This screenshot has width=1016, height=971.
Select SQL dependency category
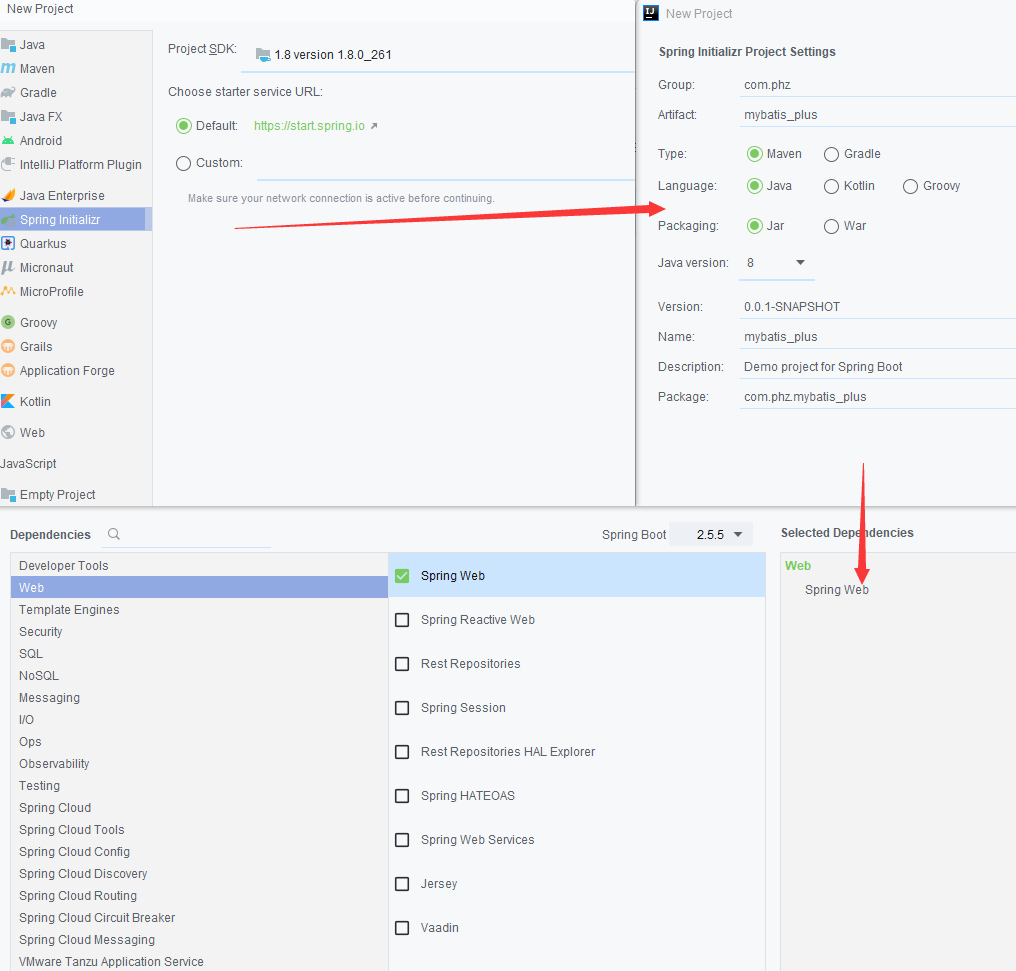200,654
